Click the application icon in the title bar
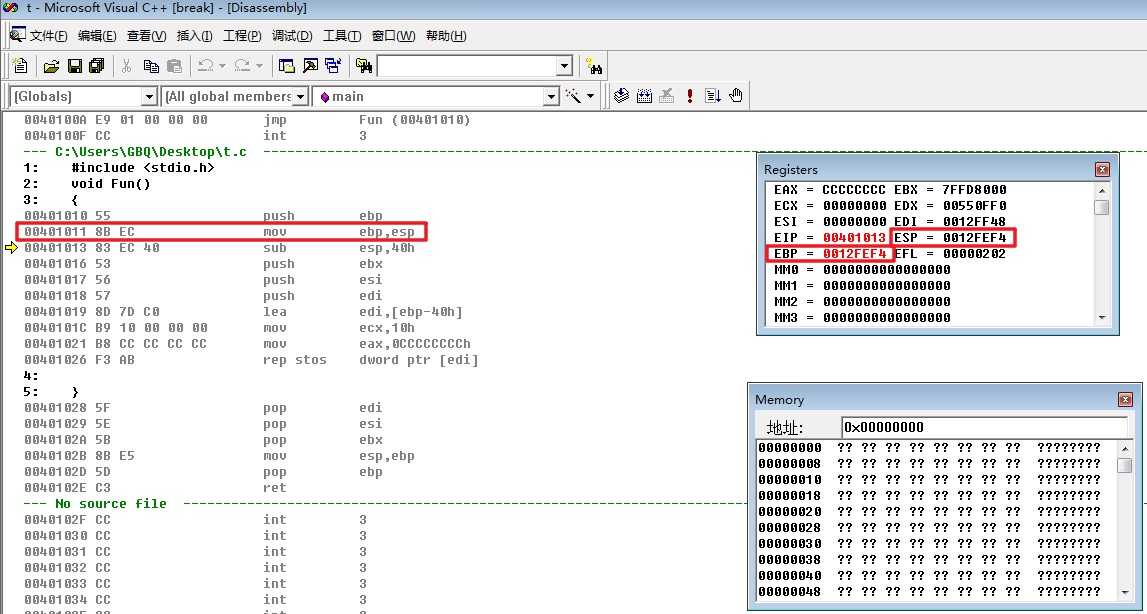 [x=10, y=8]
